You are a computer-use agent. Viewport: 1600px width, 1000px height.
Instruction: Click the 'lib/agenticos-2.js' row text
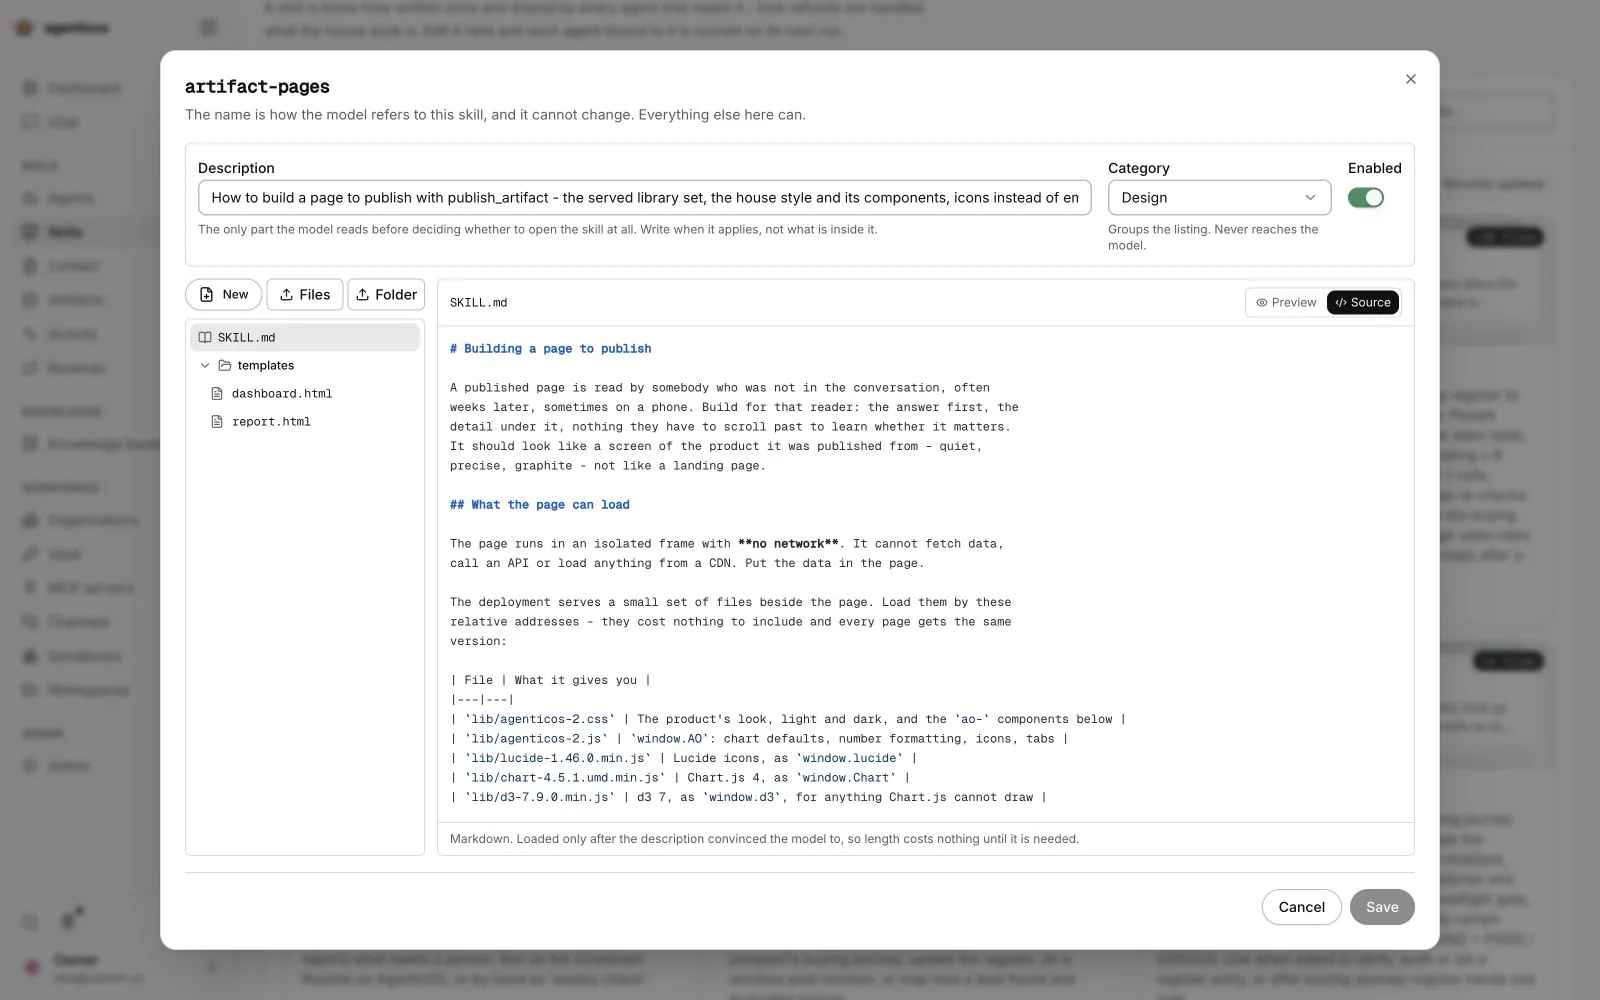[759, 739]
